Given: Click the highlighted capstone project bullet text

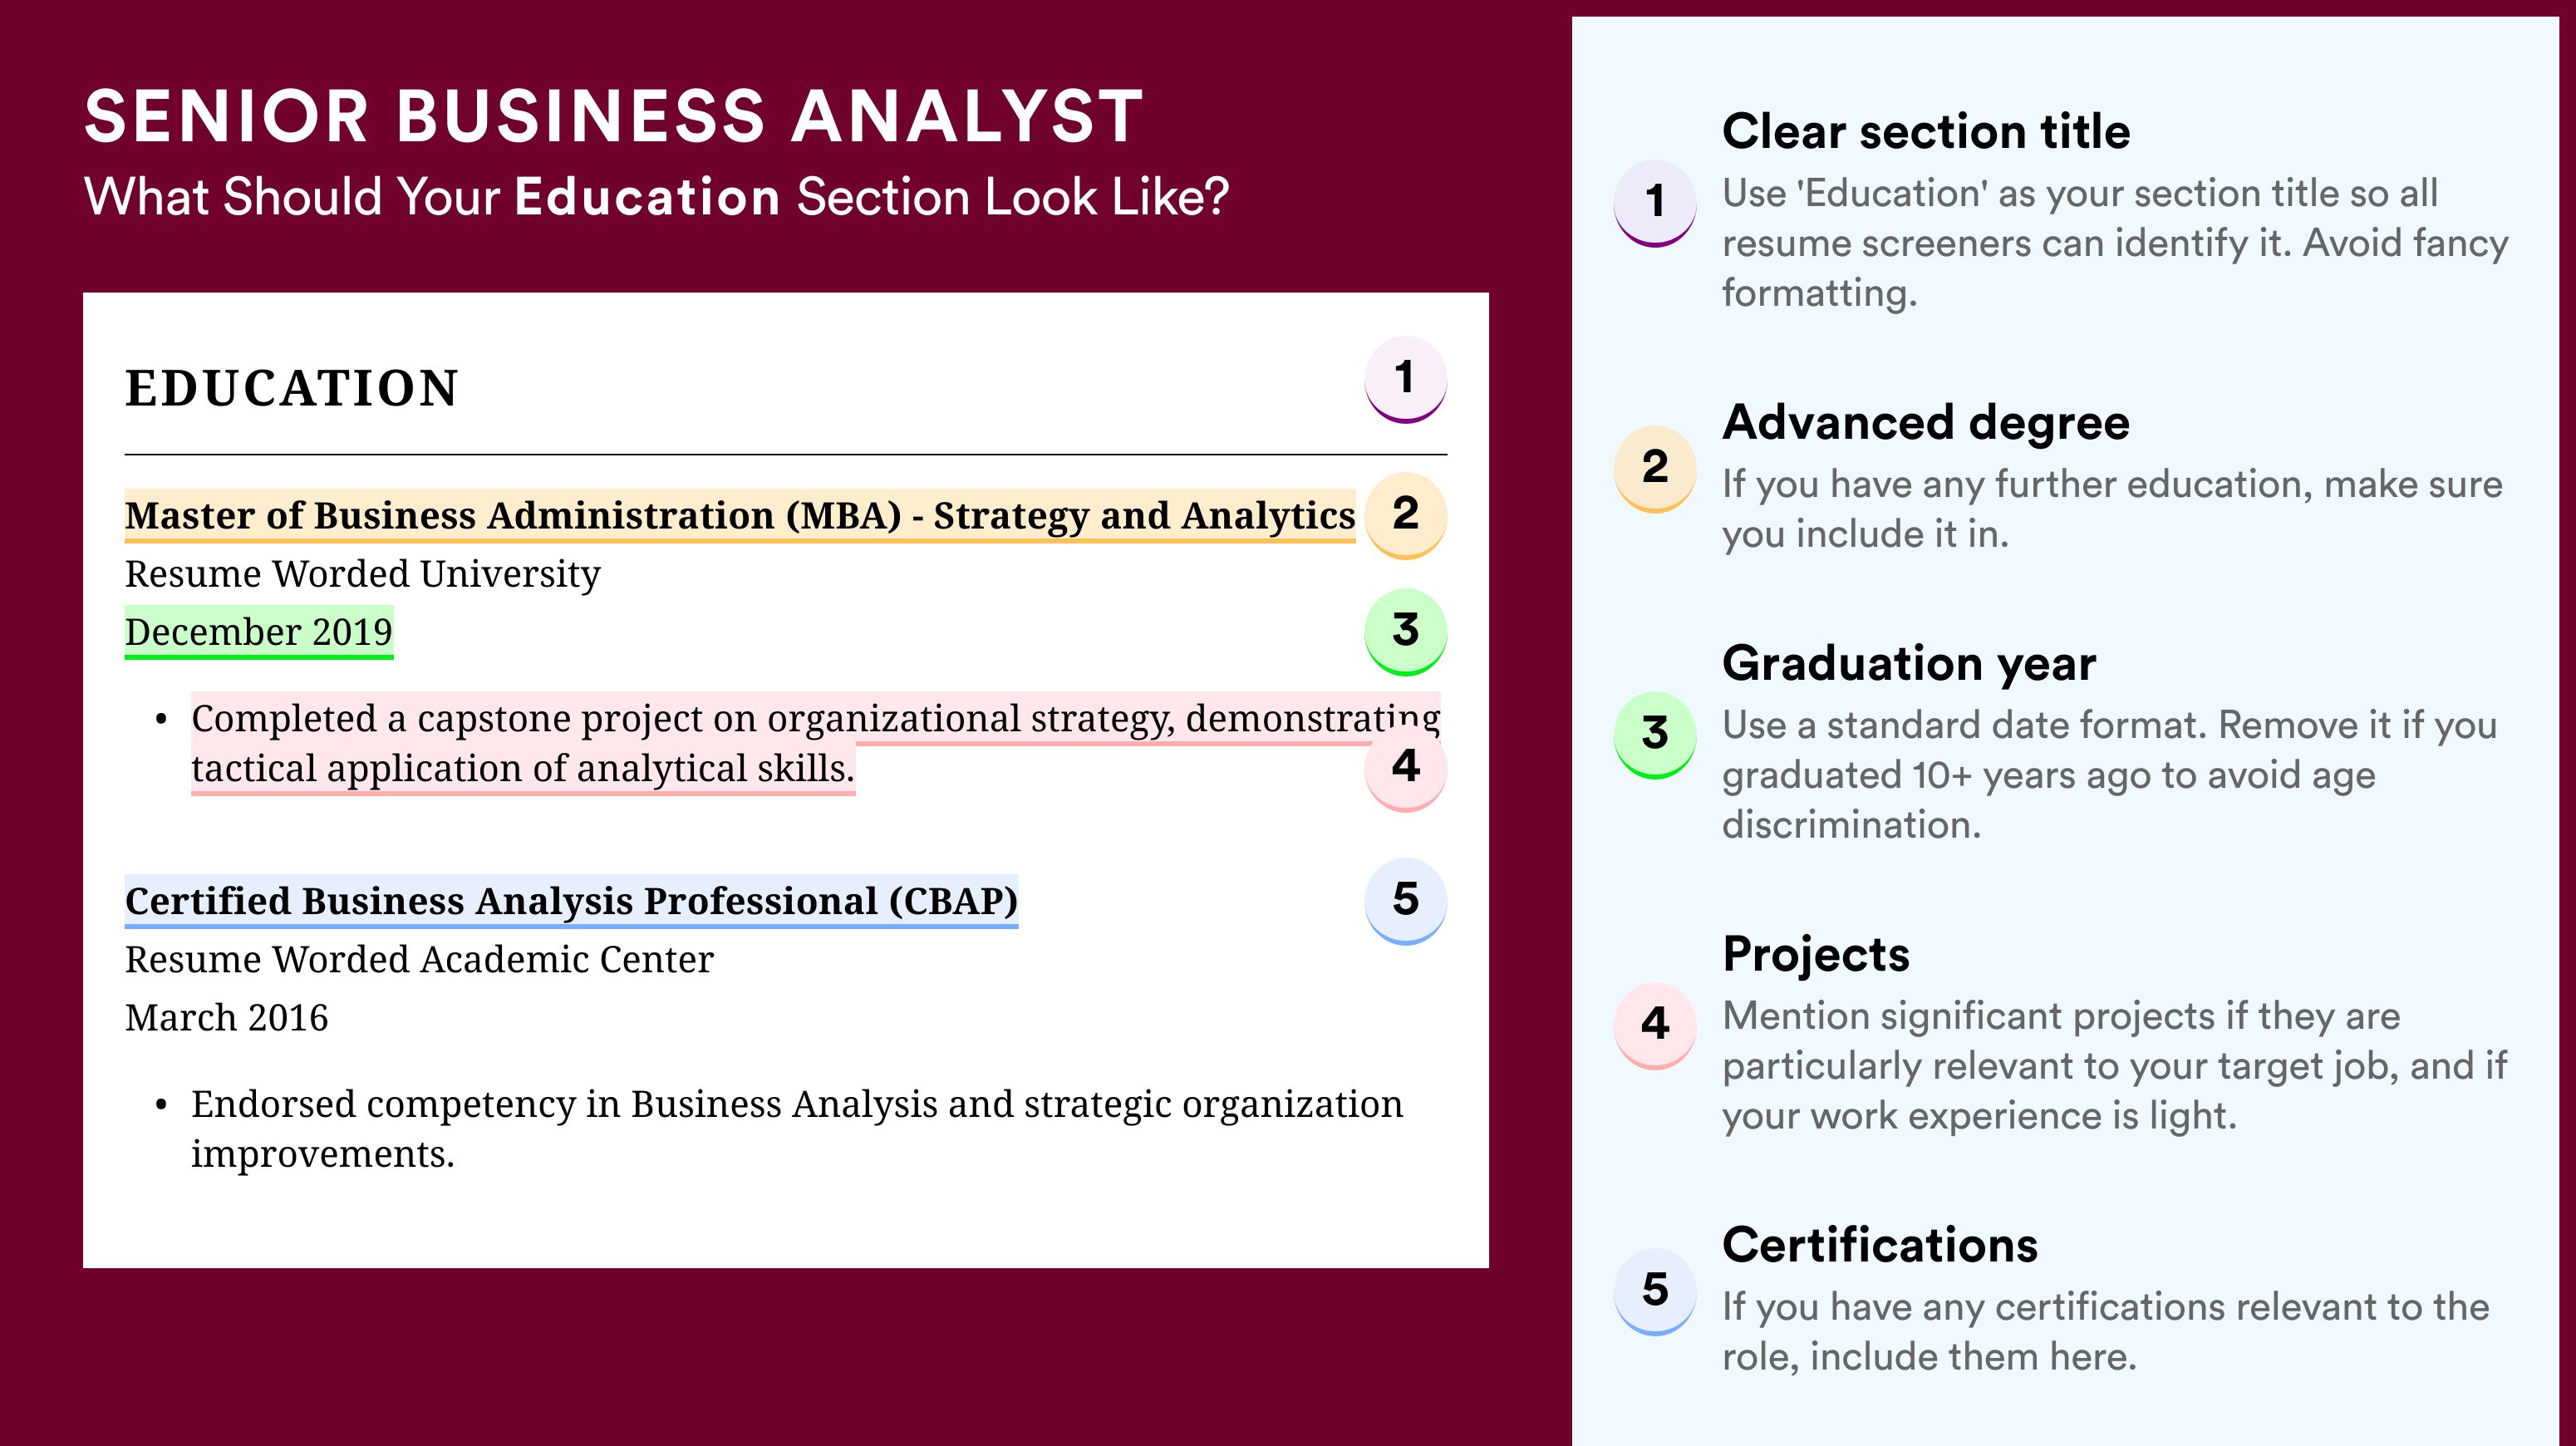Looking at the screenshot, I should (816, 743).
